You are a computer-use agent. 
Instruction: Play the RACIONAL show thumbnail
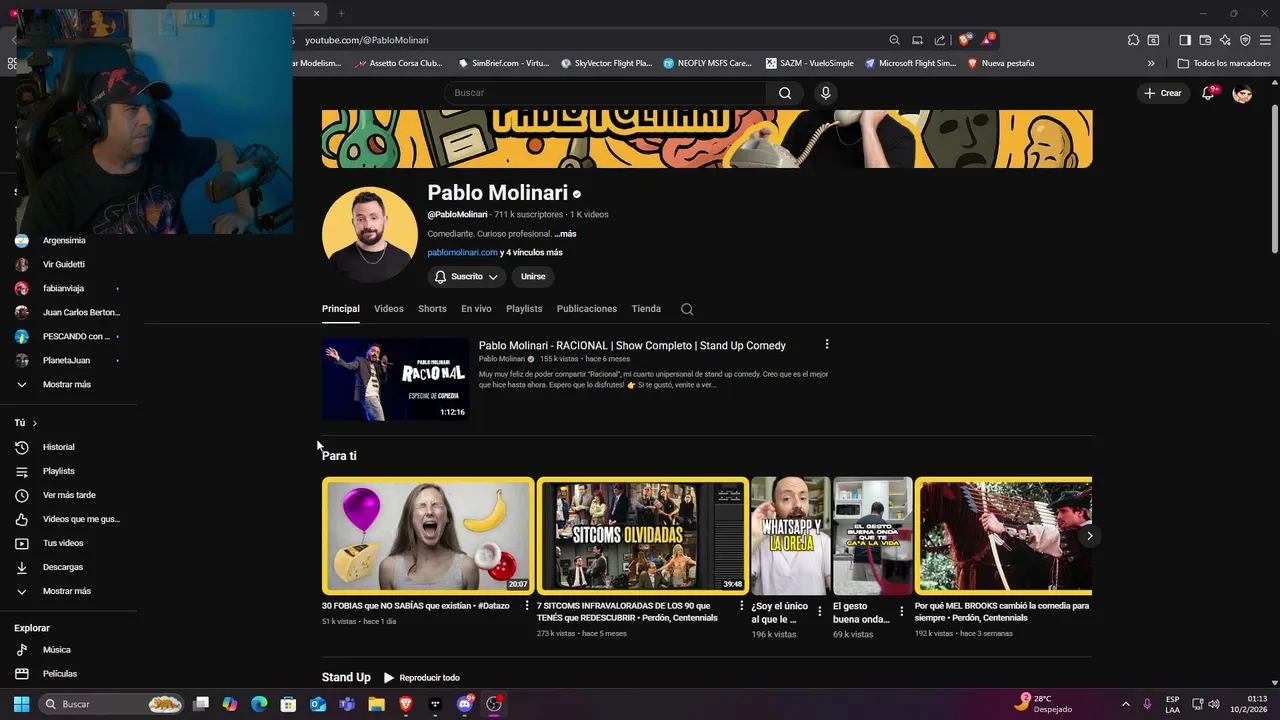click(x=396, y=379)
